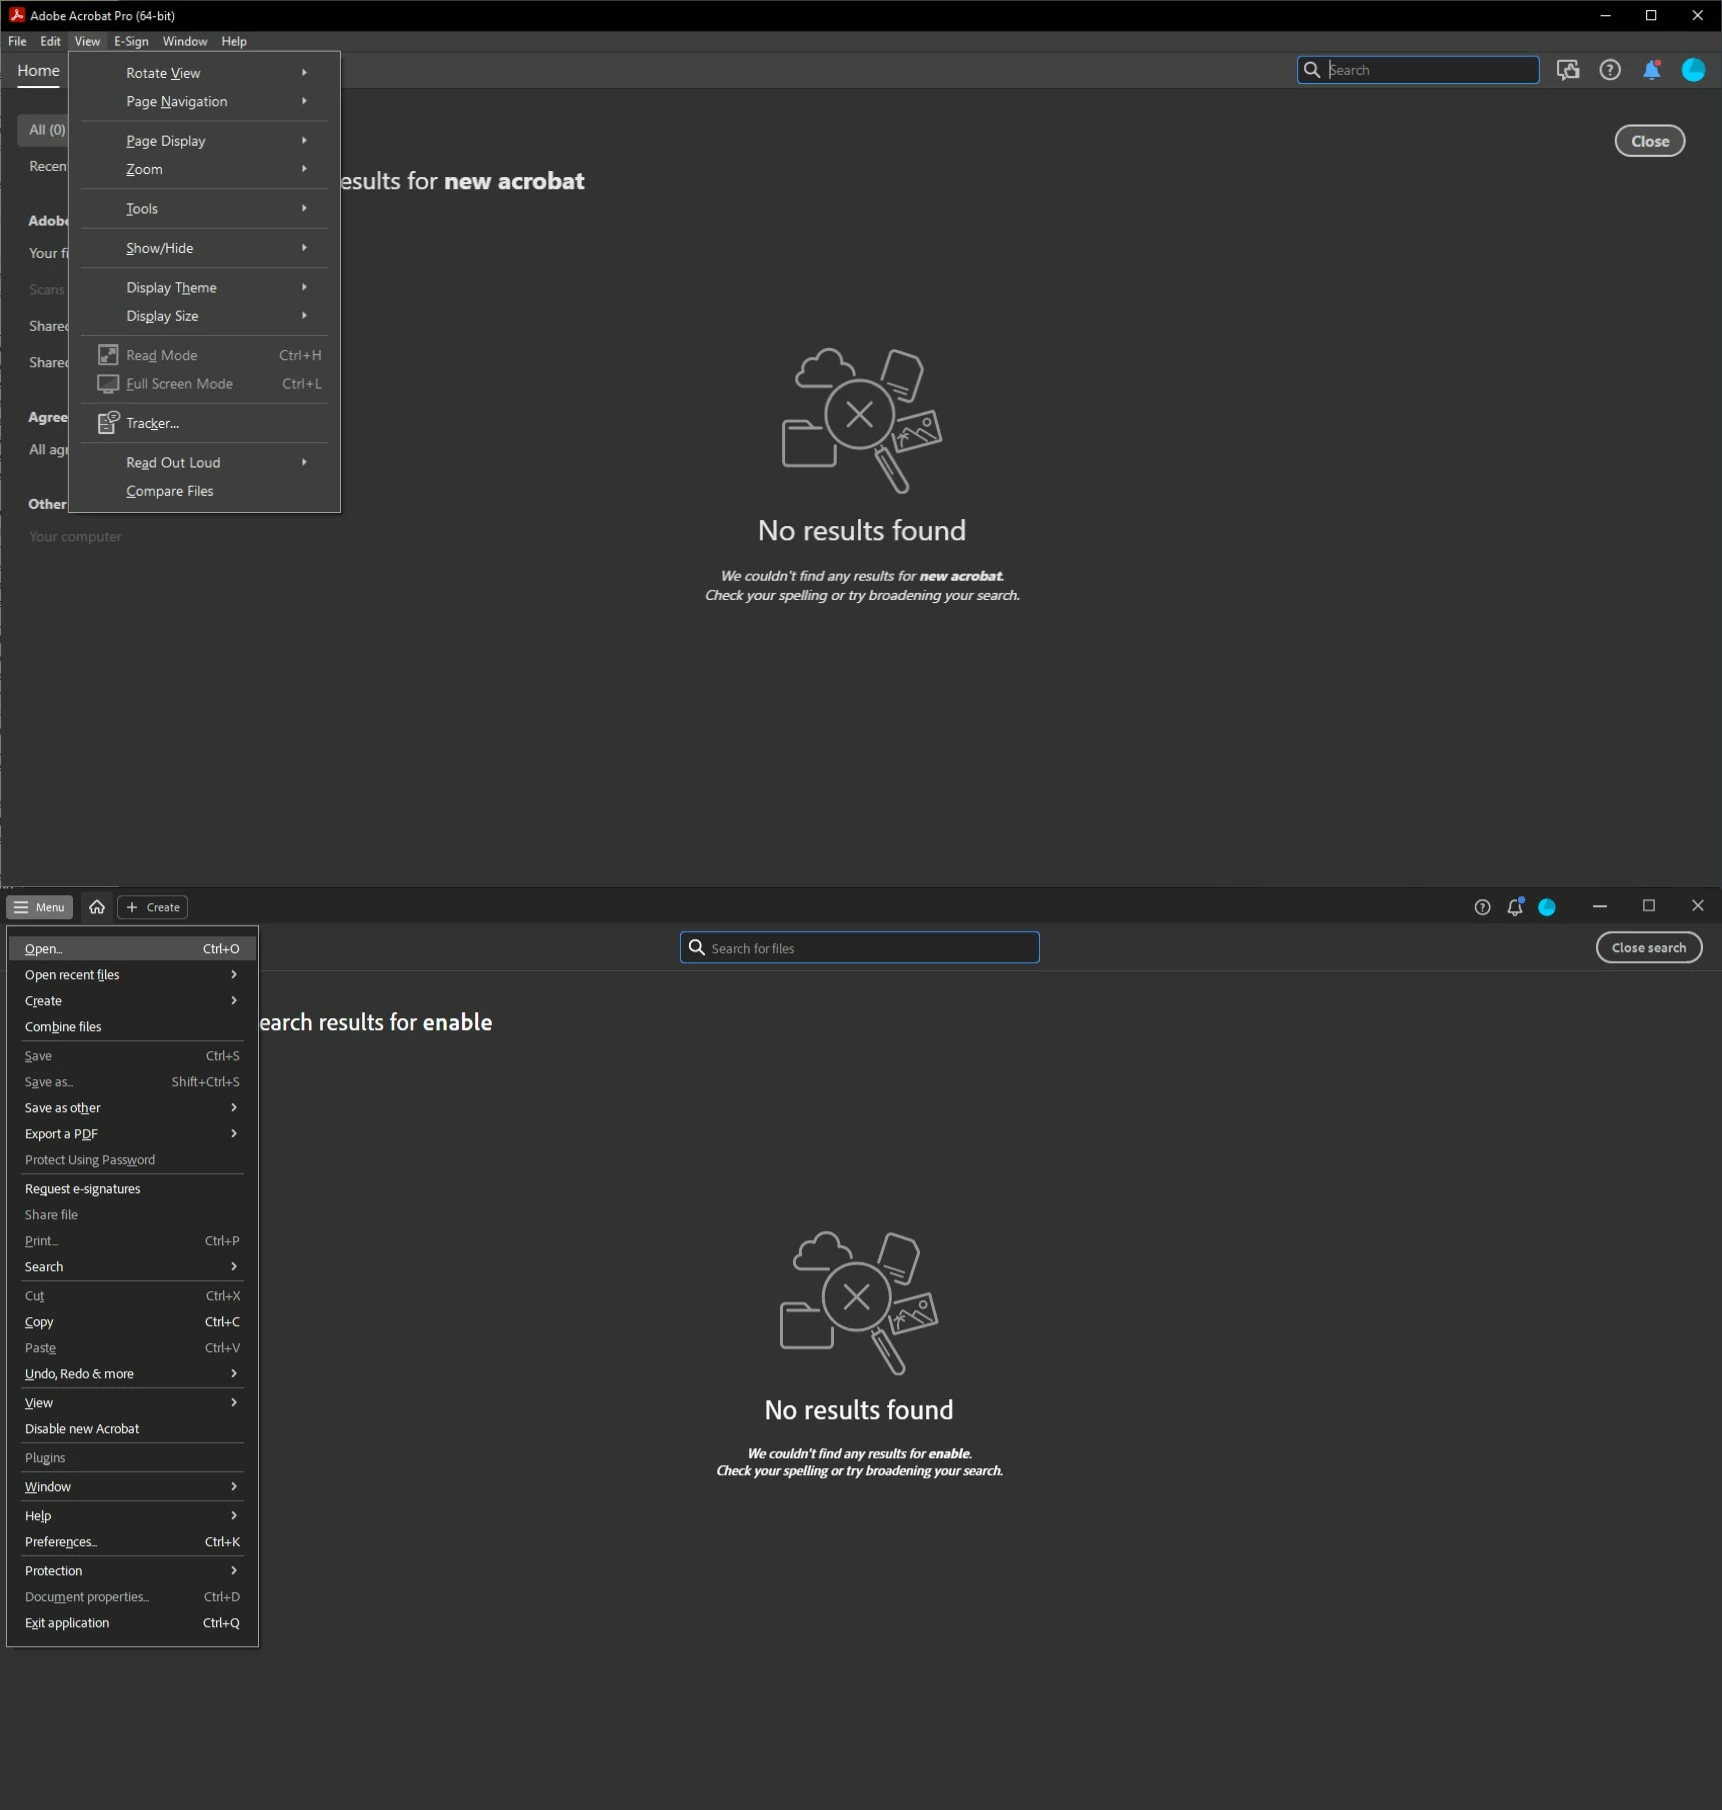This screenshot has height=1810, width=1722.
Task: Choose Exit application
Action: pos(132,1622)
